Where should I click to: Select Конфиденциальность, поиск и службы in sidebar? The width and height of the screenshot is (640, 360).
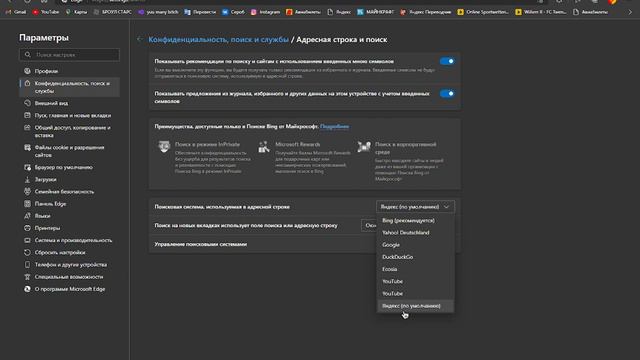(x=69, y=87)
